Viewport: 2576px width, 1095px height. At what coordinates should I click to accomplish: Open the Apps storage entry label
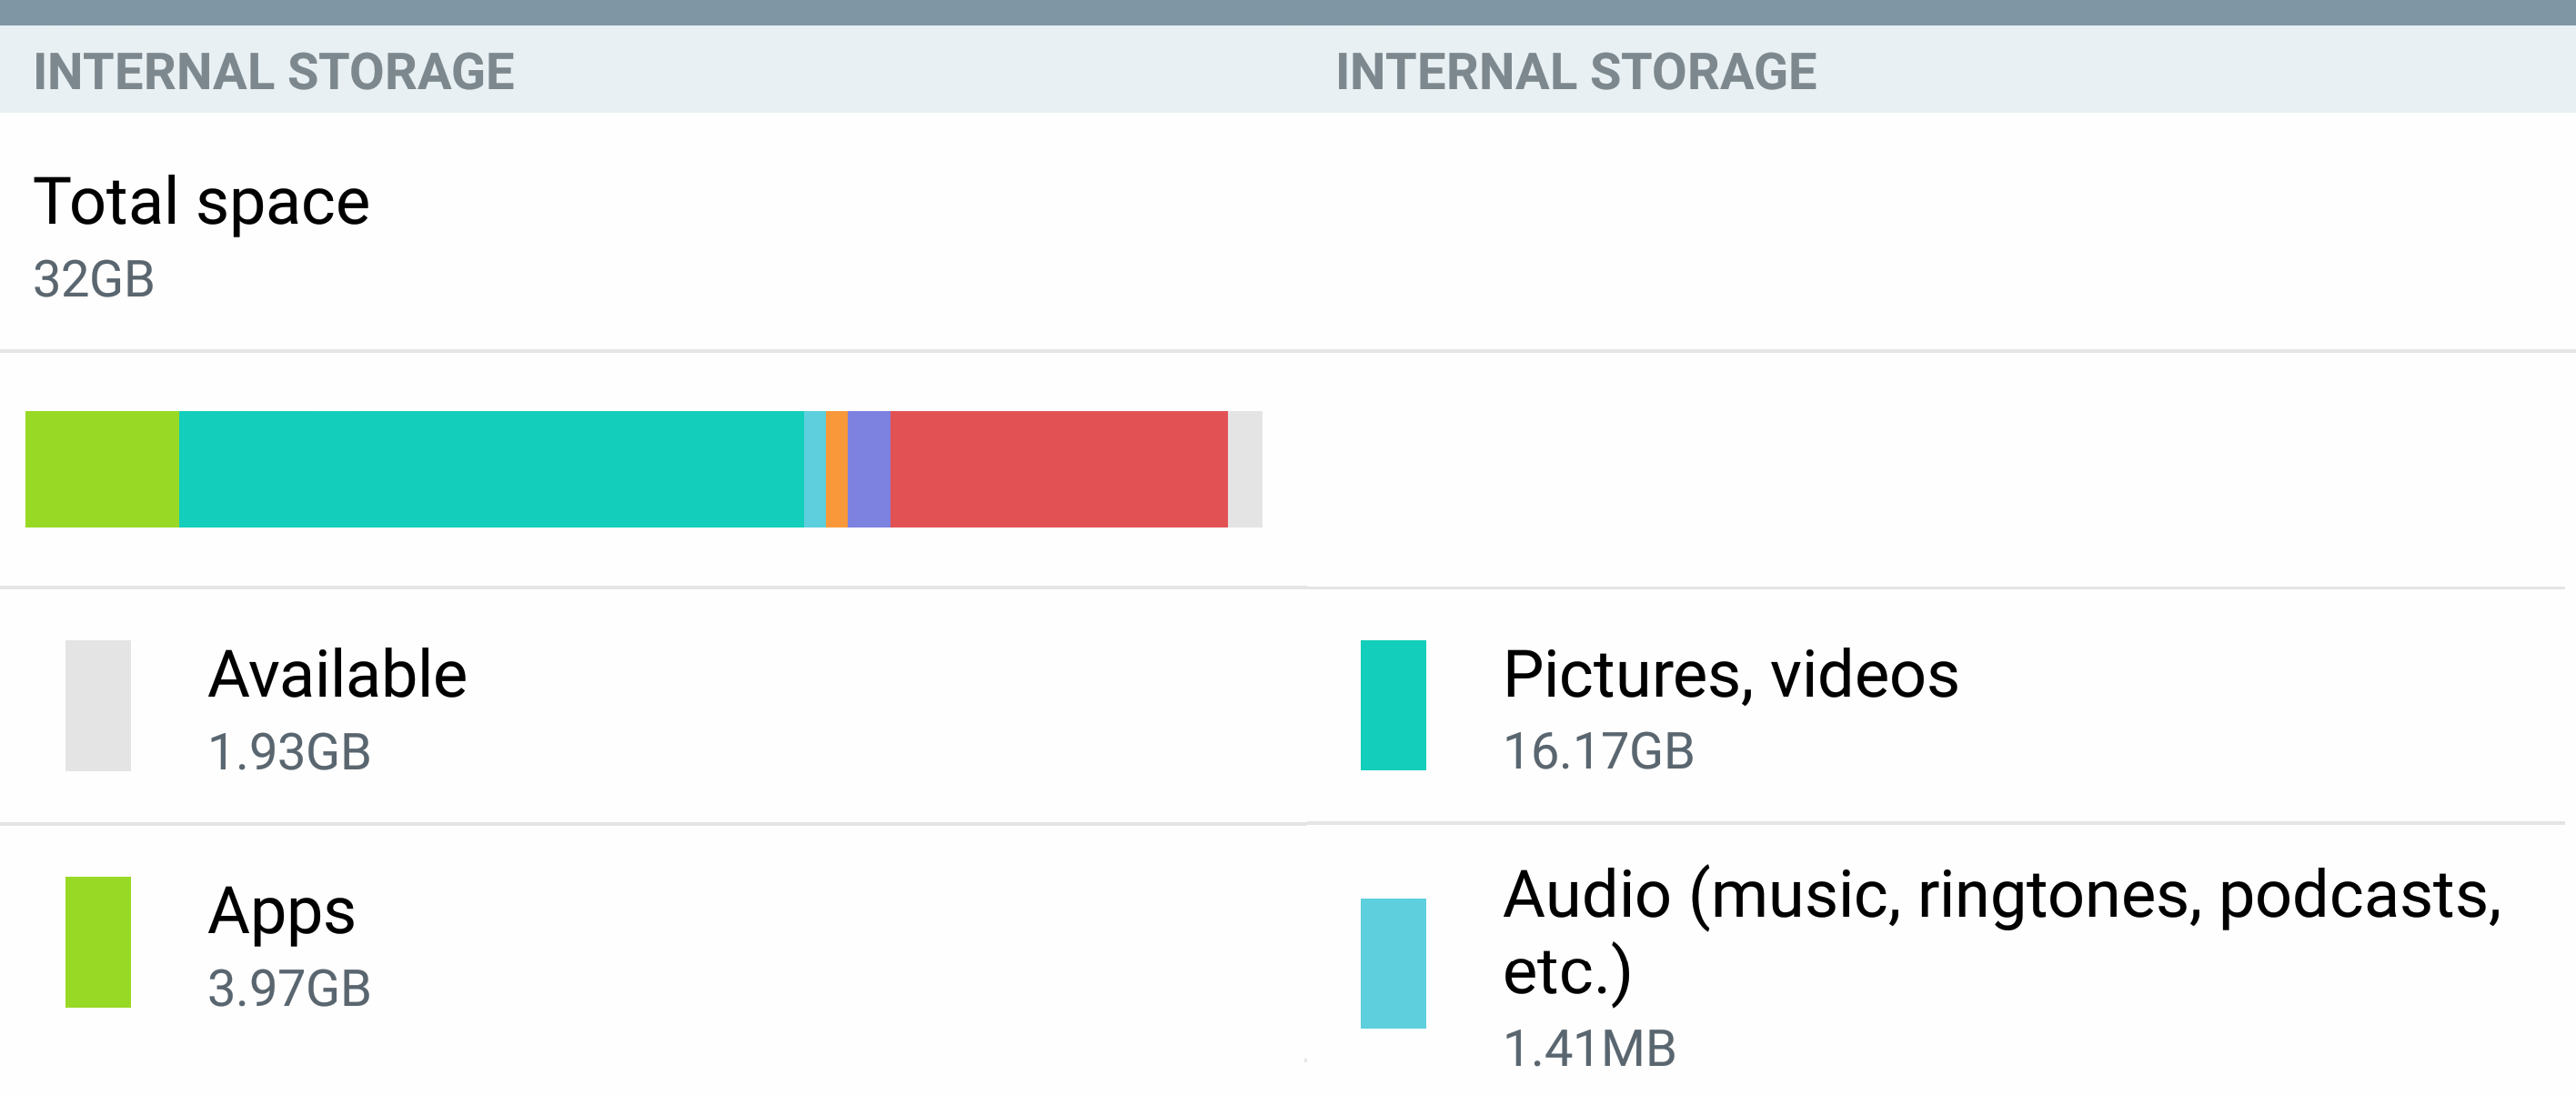point(281,911)
